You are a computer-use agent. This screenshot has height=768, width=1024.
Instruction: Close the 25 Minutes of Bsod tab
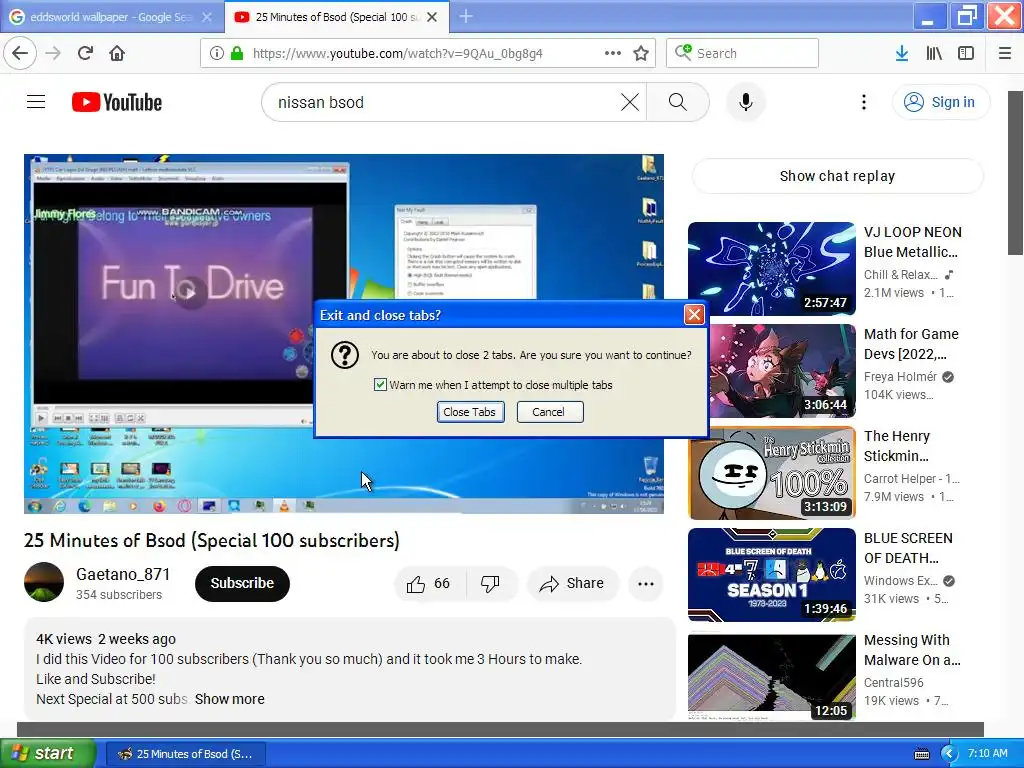pos(432,17)
